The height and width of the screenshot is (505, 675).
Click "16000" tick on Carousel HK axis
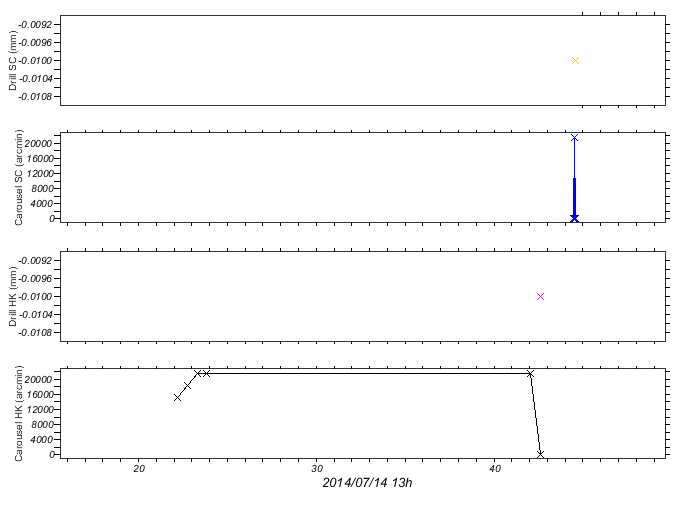39,394
